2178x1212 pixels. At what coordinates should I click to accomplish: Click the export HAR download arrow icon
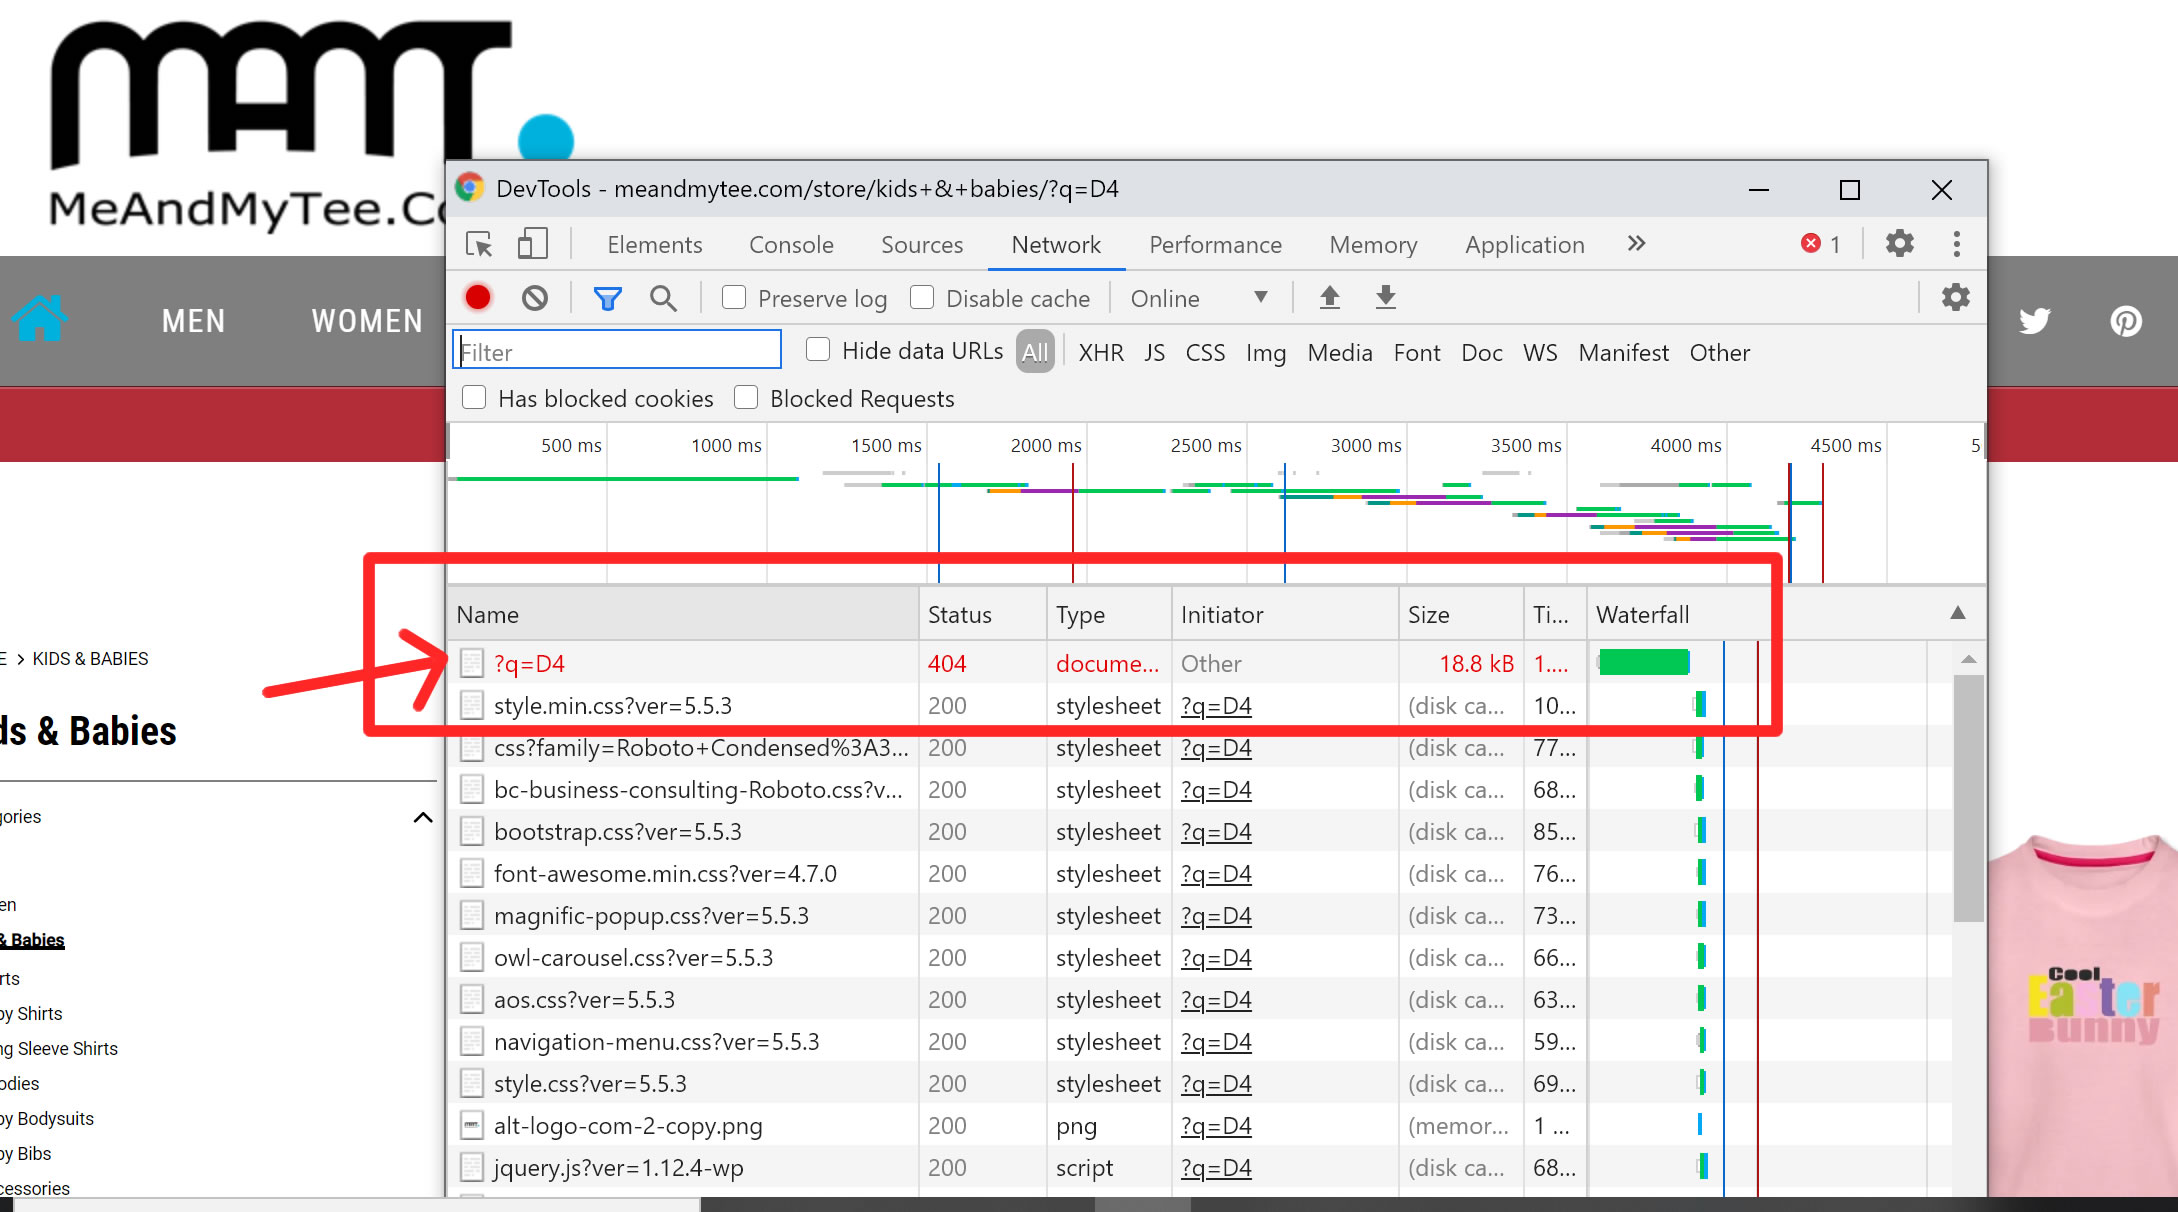[x=1385, y=298]
